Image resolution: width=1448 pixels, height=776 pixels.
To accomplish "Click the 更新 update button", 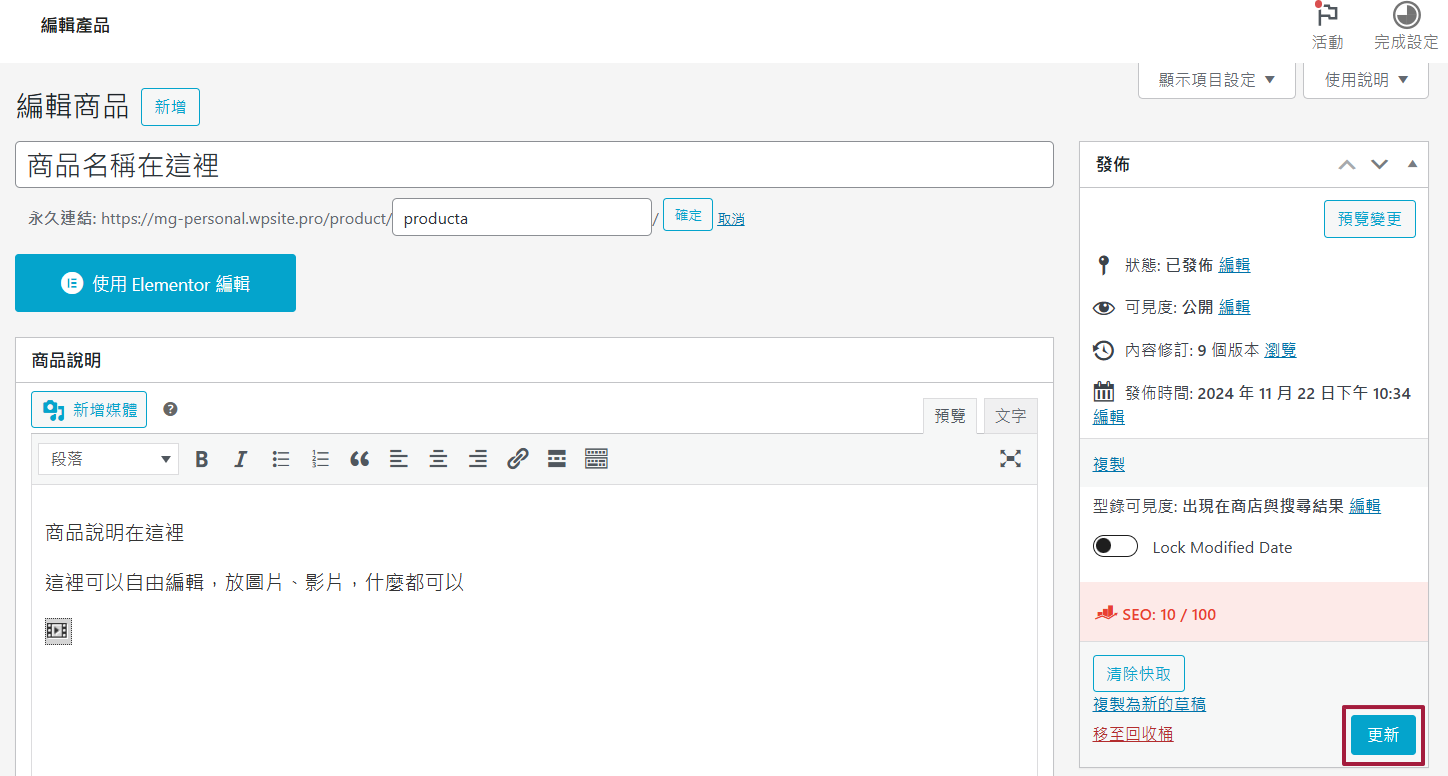I will pos(1383,735).
